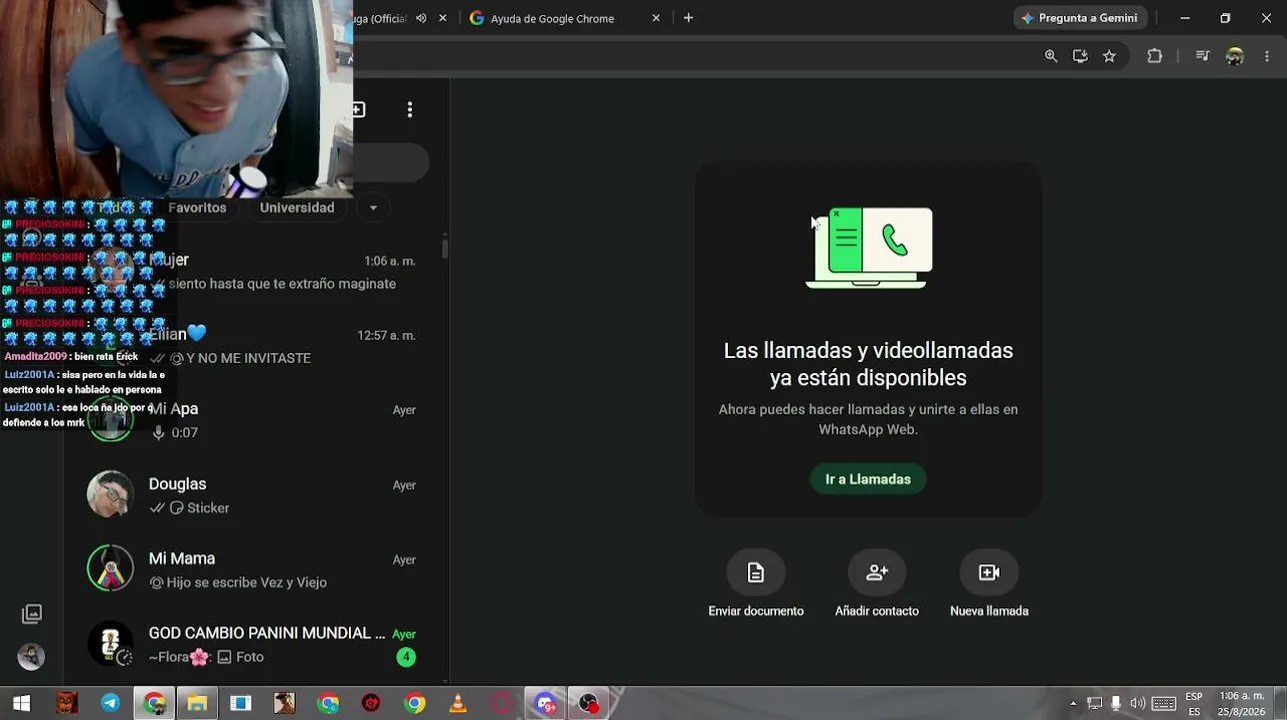The width and height of the screenshot is (1287, 720).
Task: Open taskbar clock showing 1:06 a. m.
Action: click(1242, 704)
